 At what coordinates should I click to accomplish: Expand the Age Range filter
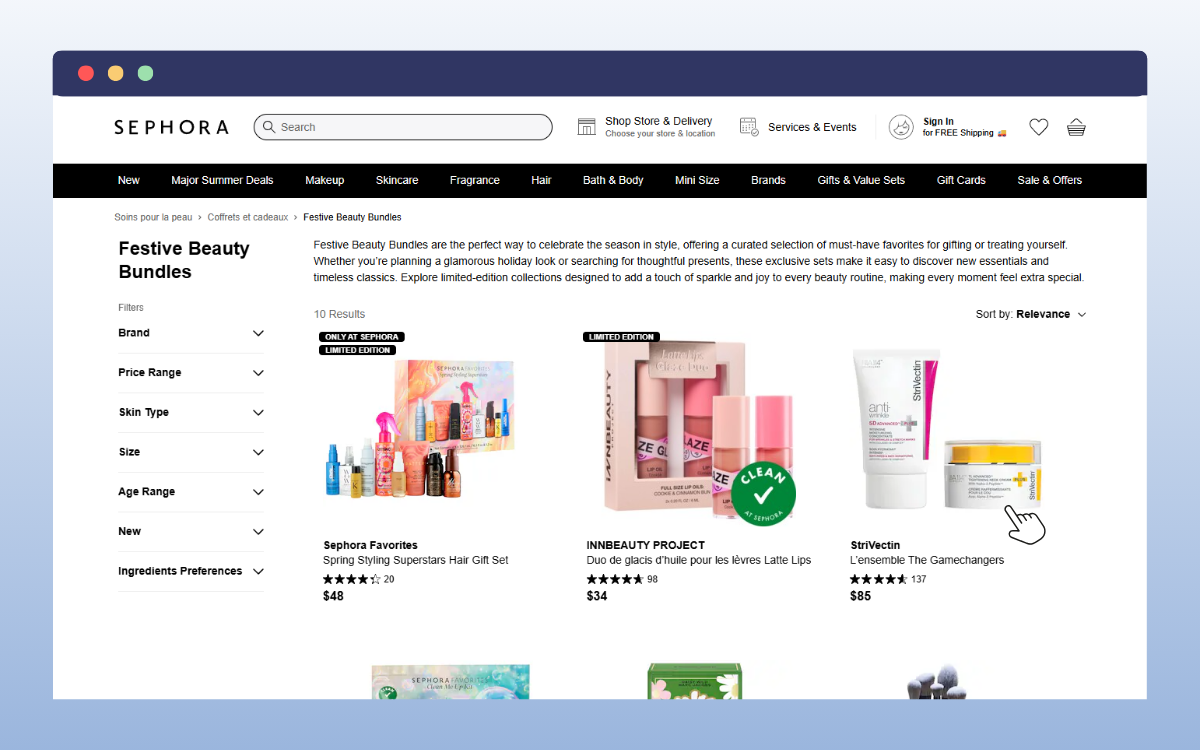[191, 492]
